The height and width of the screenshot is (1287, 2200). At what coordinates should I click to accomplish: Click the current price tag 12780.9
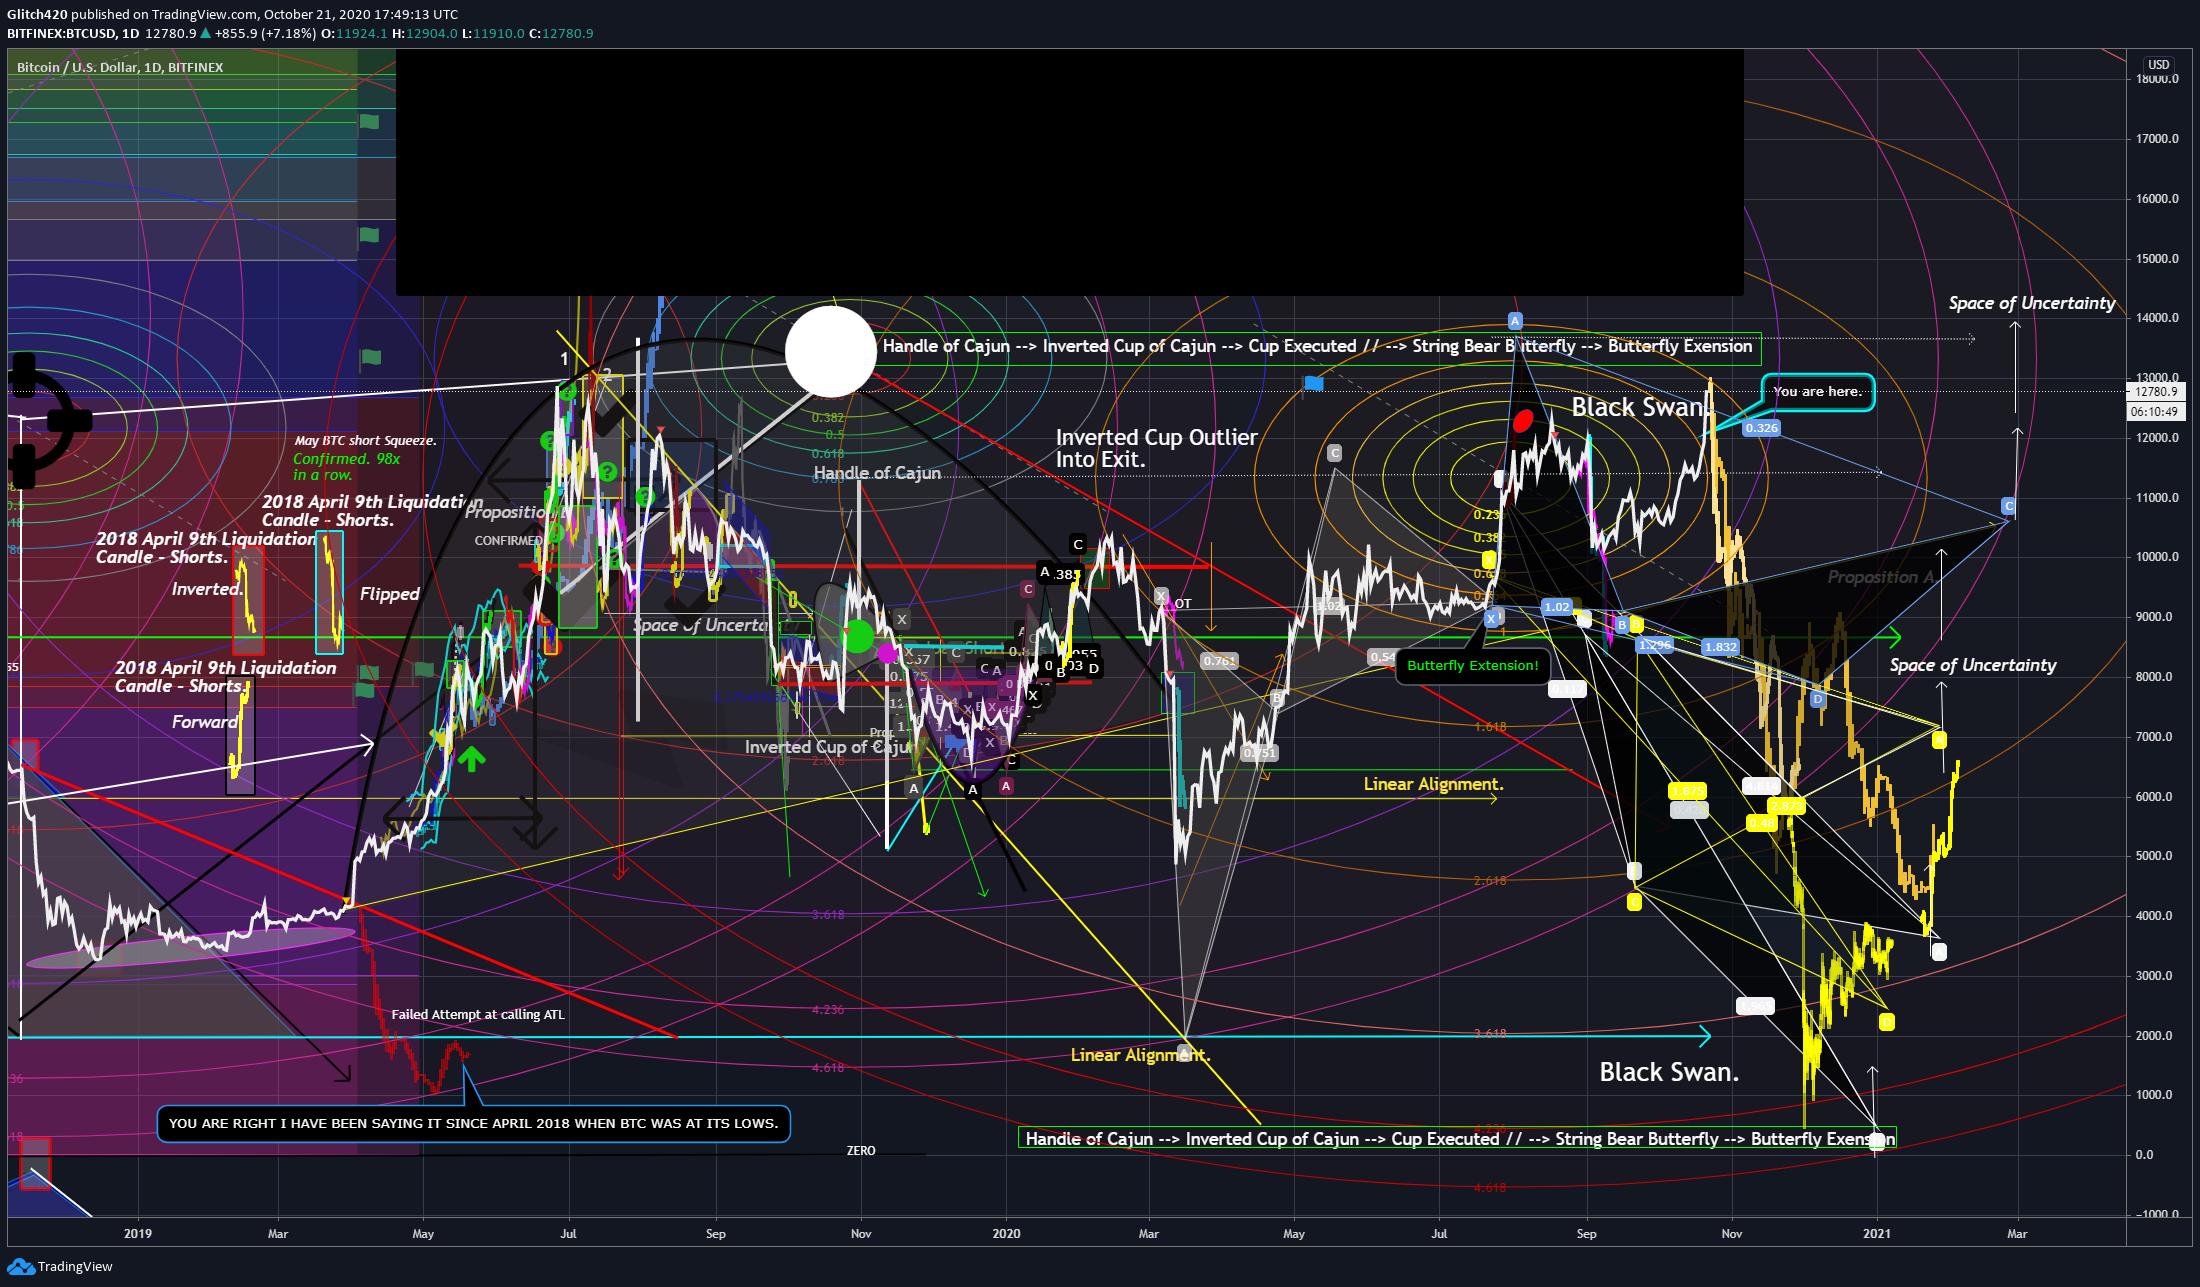tap(2156, 392)
